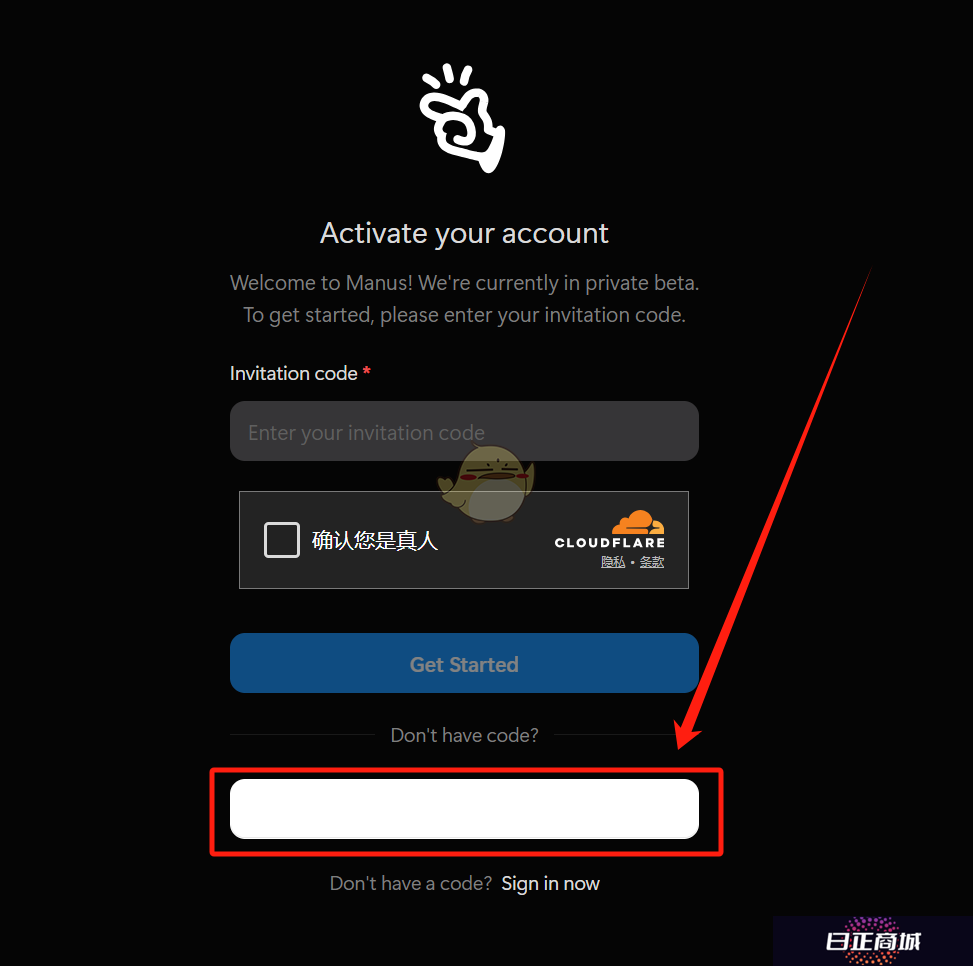Open the 条款 terms link
The width and height of the screenshot is (973, 966).
[652, 562]
